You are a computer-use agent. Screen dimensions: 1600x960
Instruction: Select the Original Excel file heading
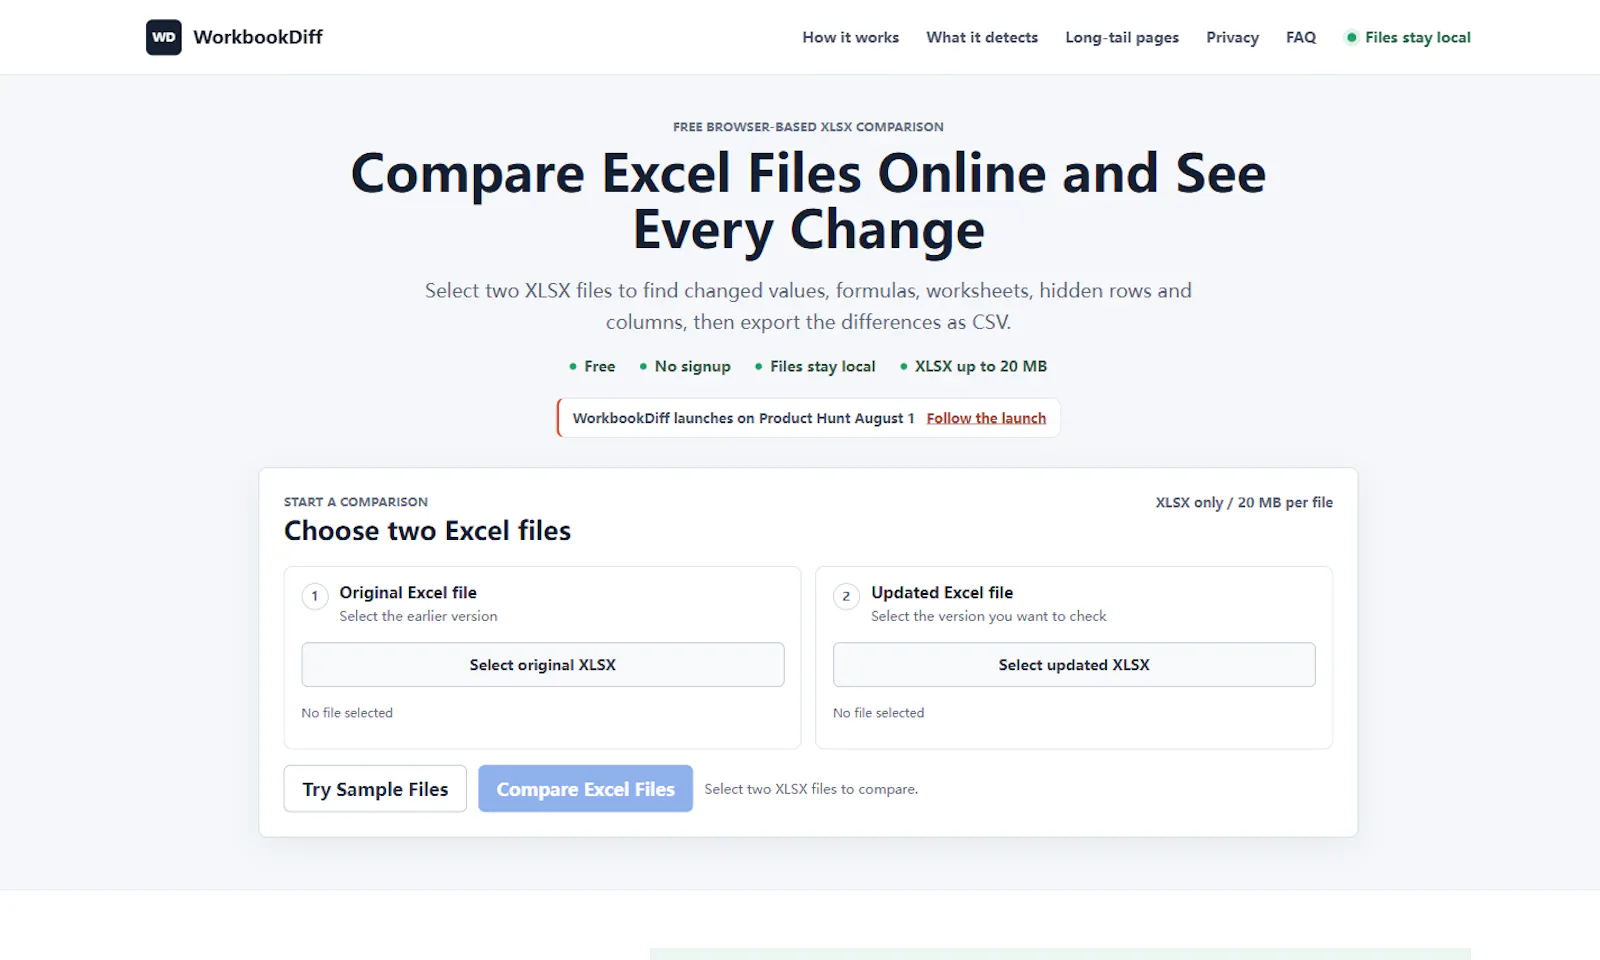pyautogui.click(x=408, y=592)
